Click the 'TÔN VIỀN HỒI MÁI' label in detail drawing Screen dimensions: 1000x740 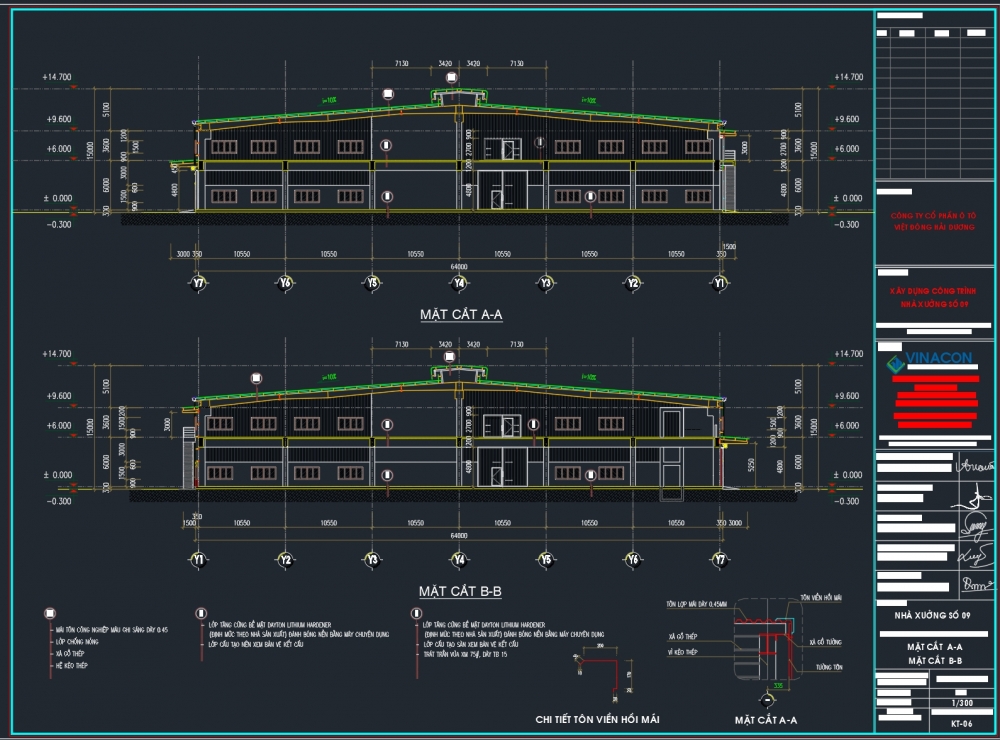pyautogui.click(x=822, y=597)
